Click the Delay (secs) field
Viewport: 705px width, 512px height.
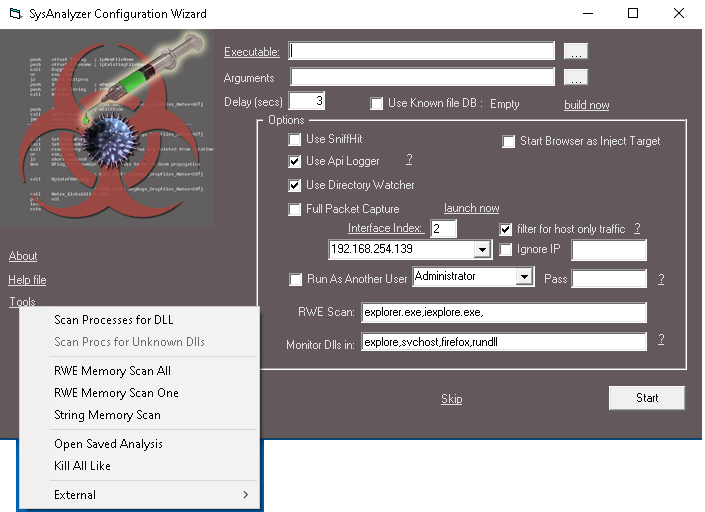tap(307, 101)
